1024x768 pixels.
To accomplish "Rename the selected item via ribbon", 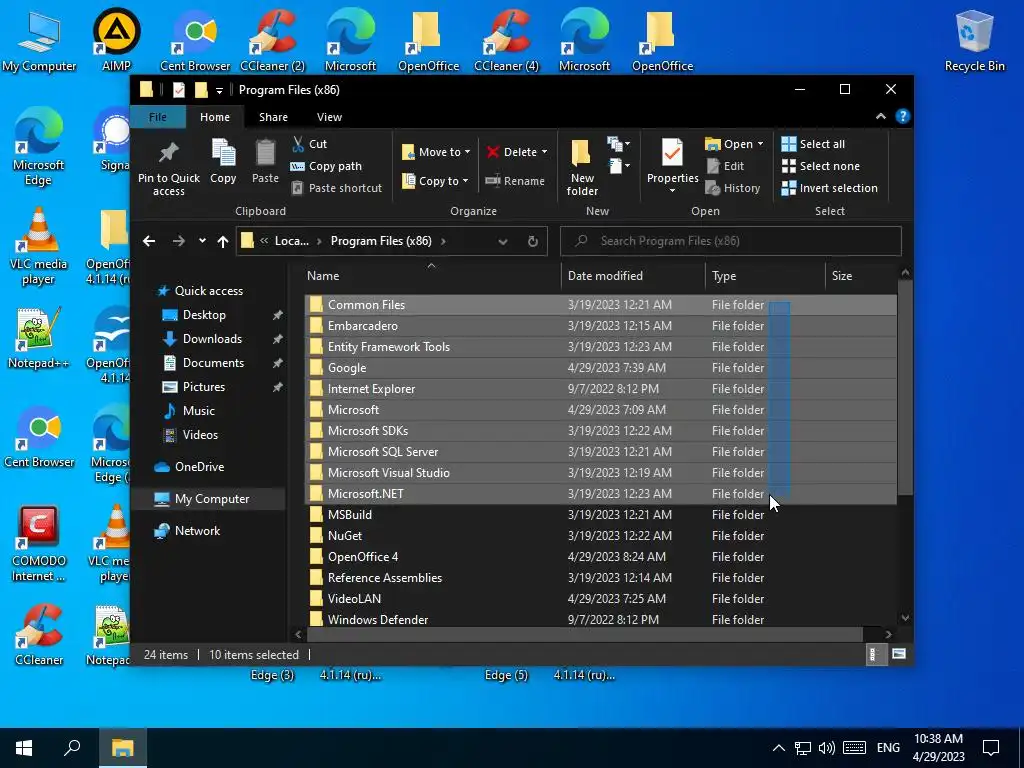I will [x=515, y=181].
